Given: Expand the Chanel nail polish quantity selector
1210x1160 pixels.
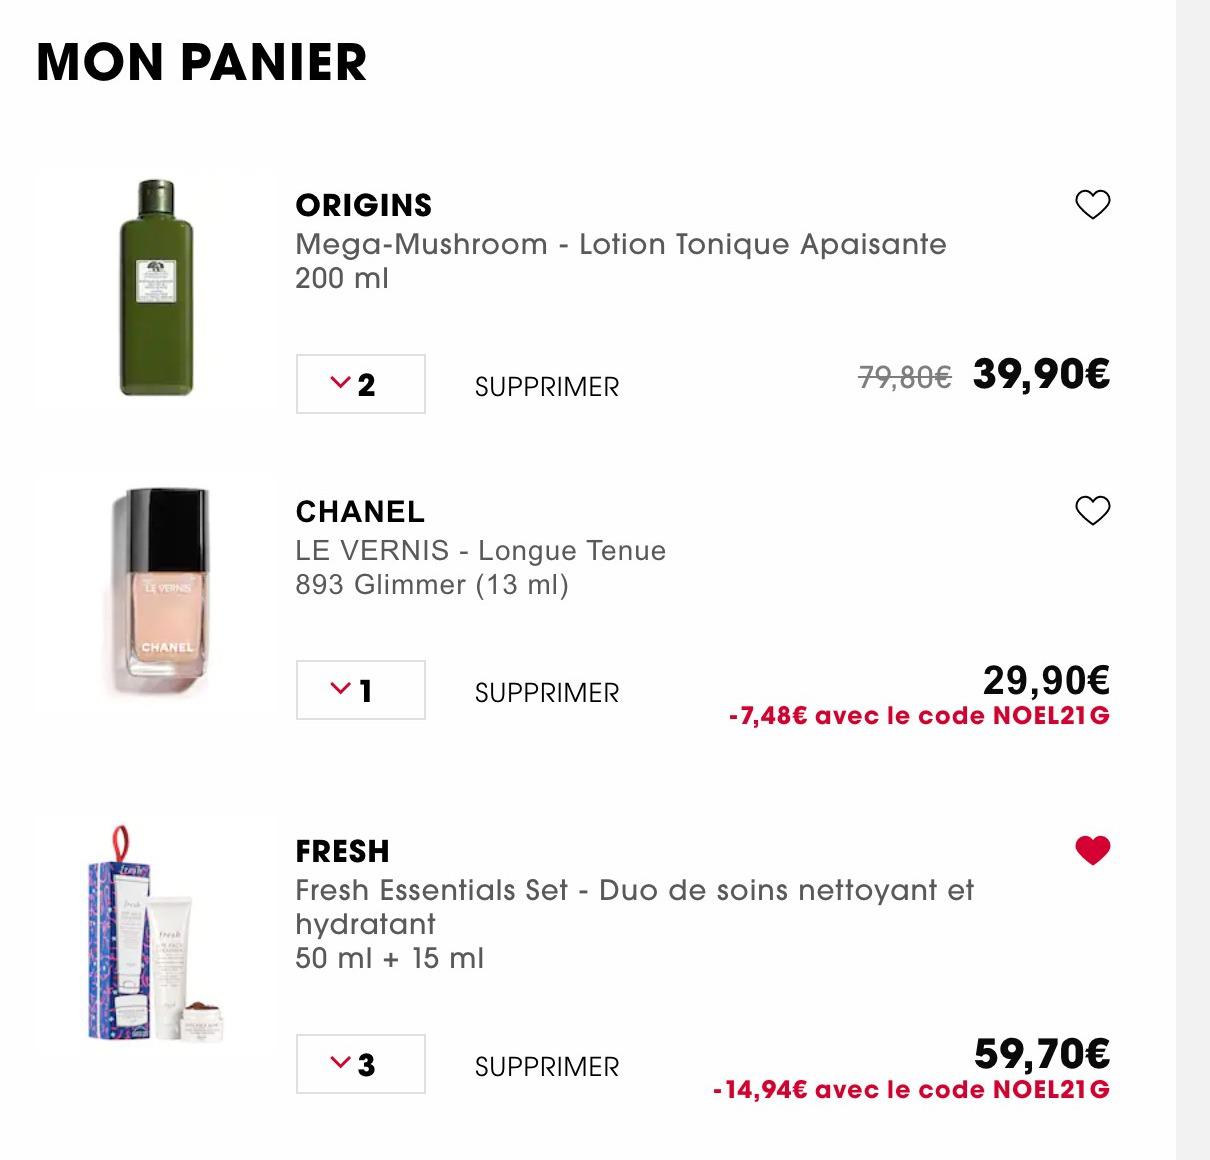Looking at the screenshot, I should coord(360,690).
